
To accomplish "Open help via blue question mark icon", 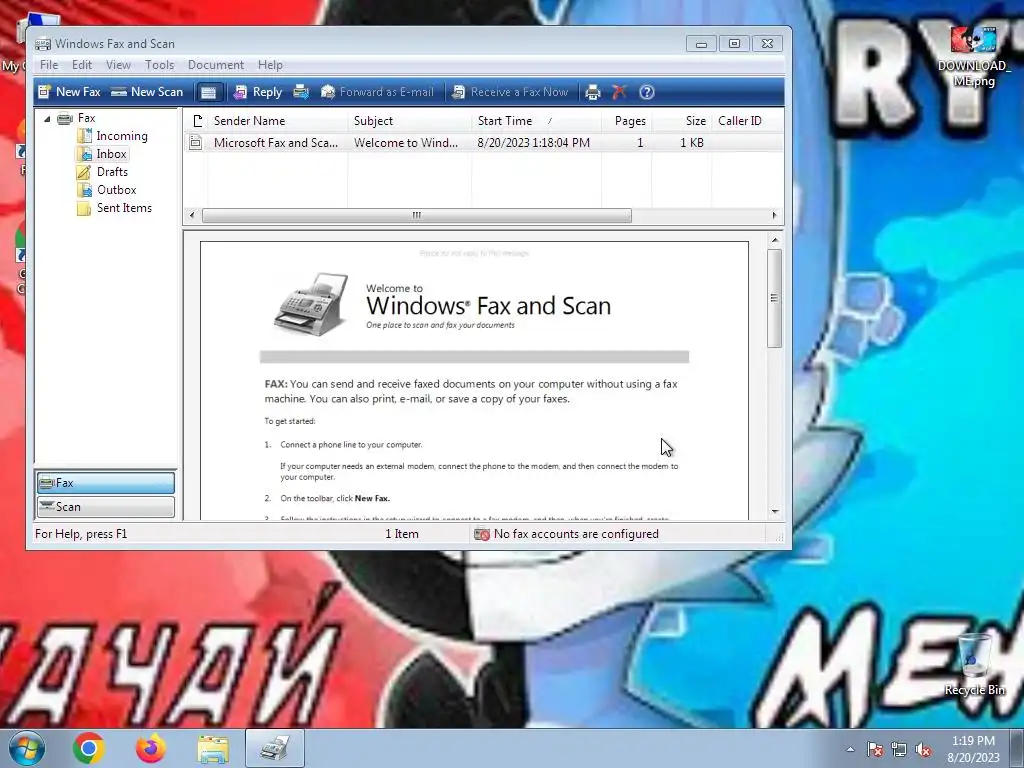I will 647,92.
